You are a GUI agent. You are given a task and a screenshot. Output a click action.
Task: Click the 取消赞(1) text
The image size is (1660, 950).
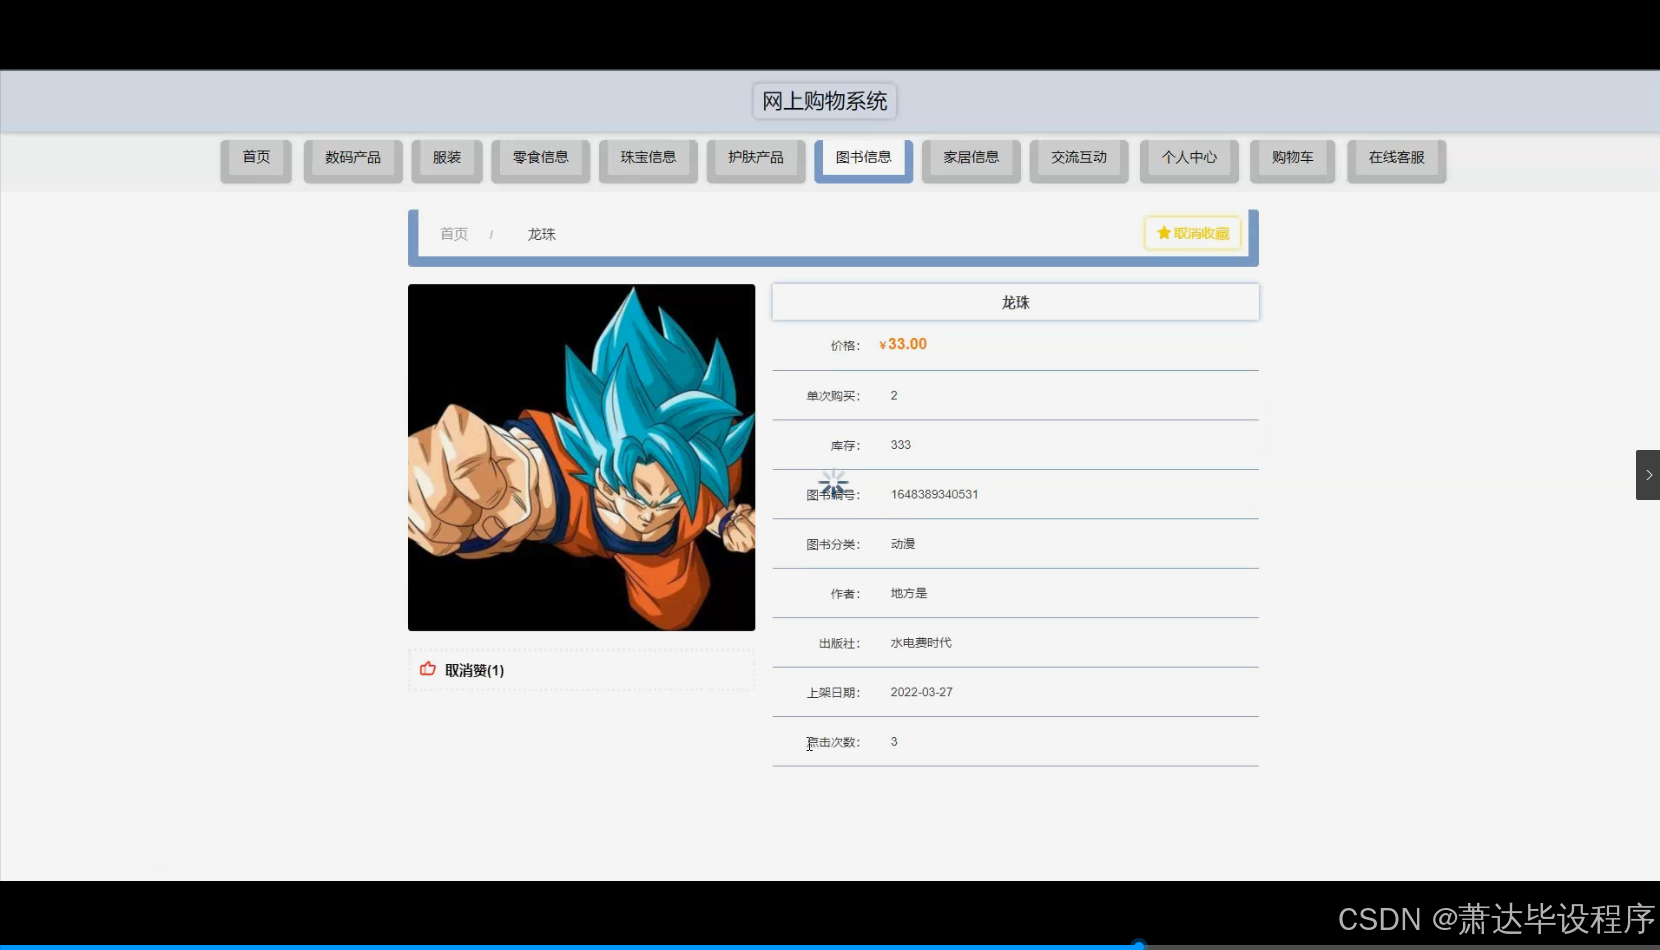coord(475,671)
